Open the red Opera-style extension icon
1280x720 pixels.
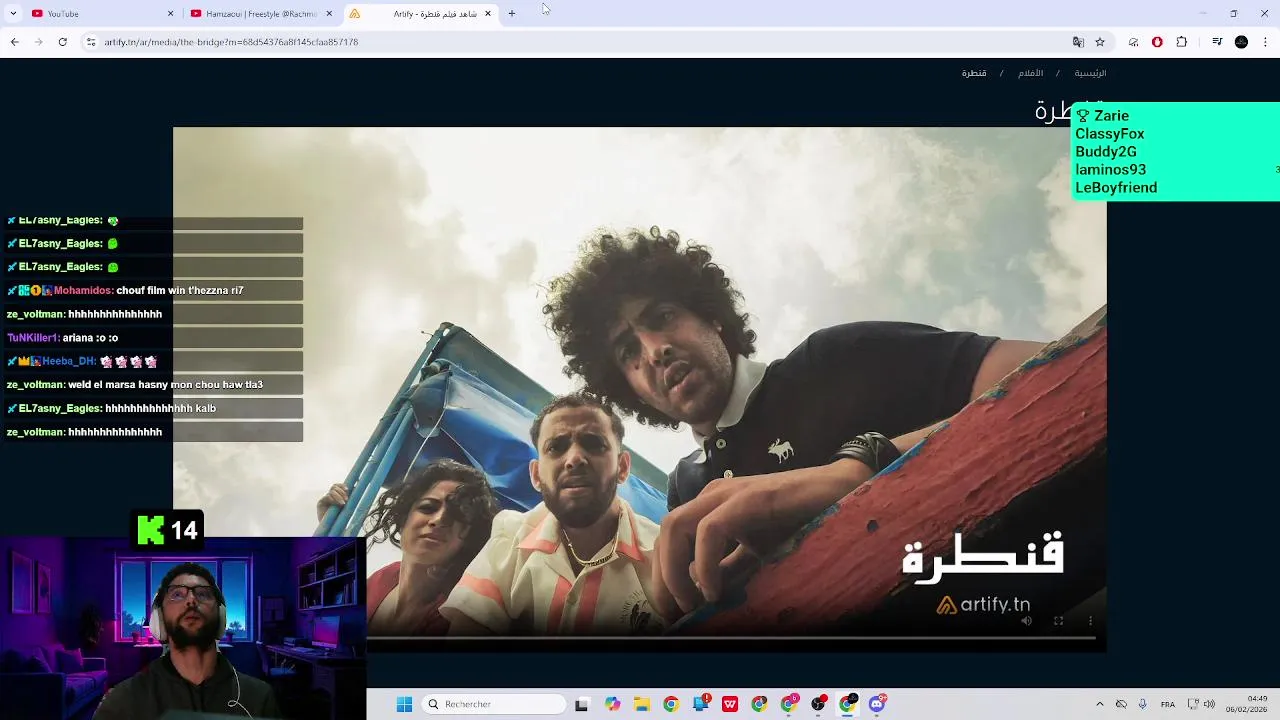tap(1157, 42)
